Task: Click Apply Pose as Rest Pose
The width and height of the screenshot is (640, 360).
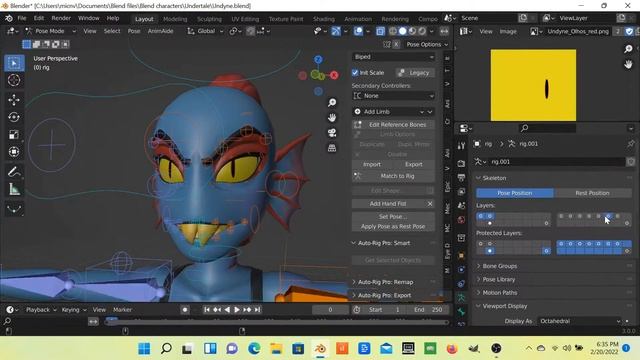Action: click(393, 227)
